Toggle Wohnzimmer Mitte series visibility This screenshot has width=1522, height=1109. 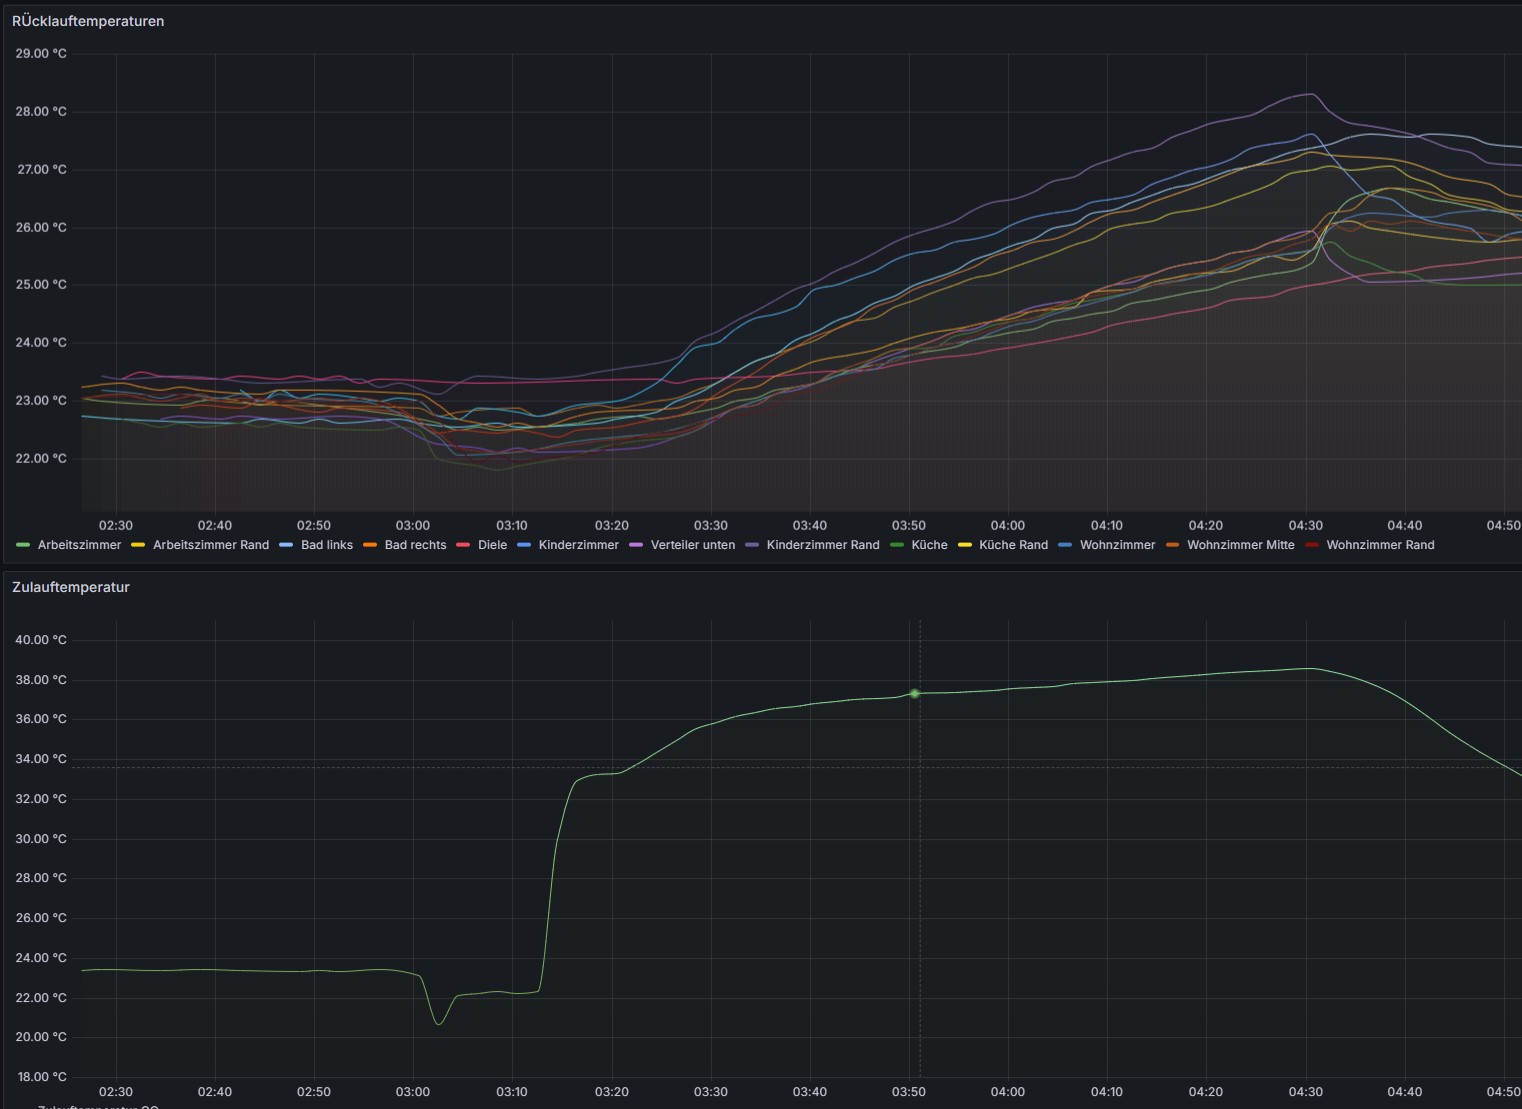1240,545
